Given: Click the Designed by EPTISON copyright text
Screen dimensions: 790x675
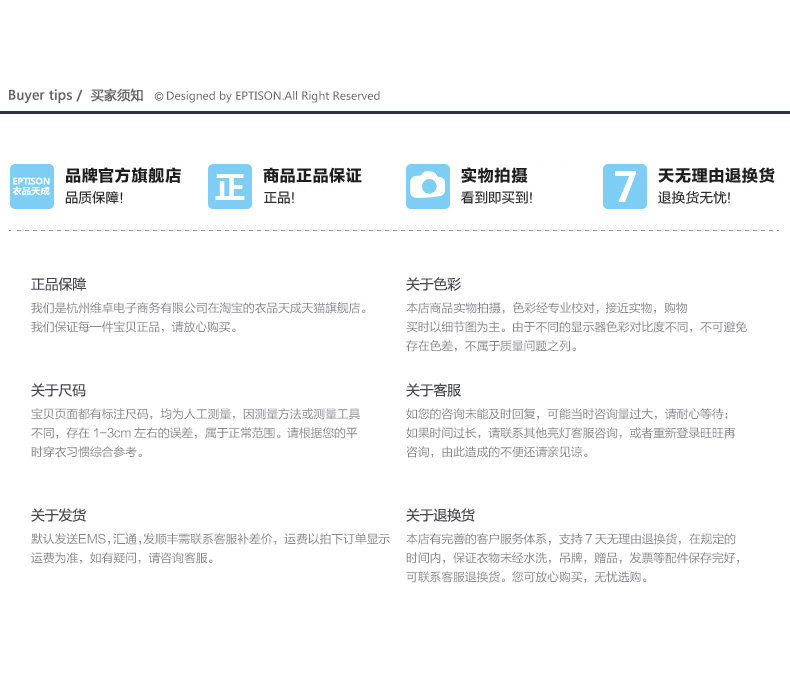Looking at the screenshot, I should coord(267,96).
